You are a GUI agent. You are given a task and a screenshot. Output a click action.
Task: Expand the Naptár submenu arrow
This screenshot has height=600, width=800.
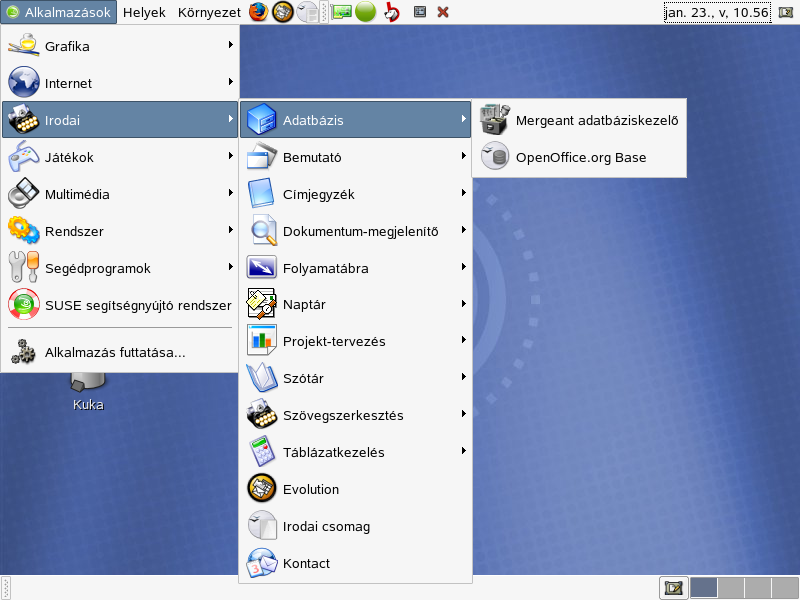464,304
